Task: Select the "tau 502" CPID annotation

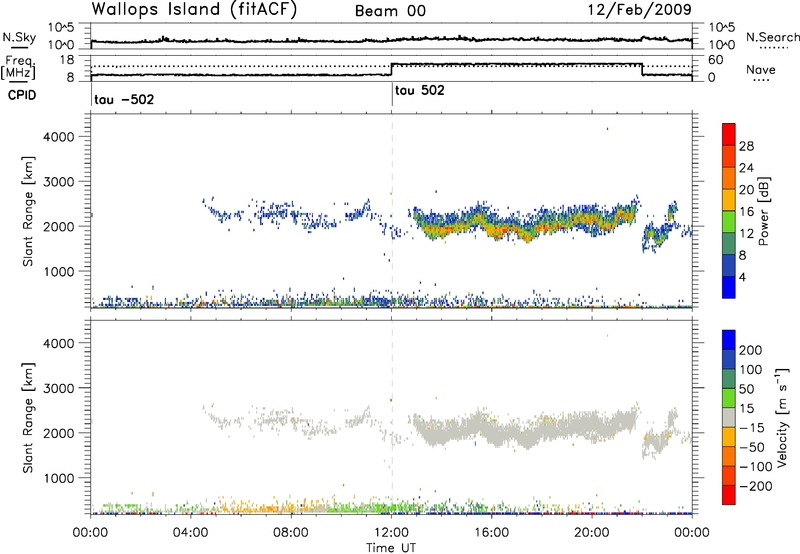Action: pos(419,90)
